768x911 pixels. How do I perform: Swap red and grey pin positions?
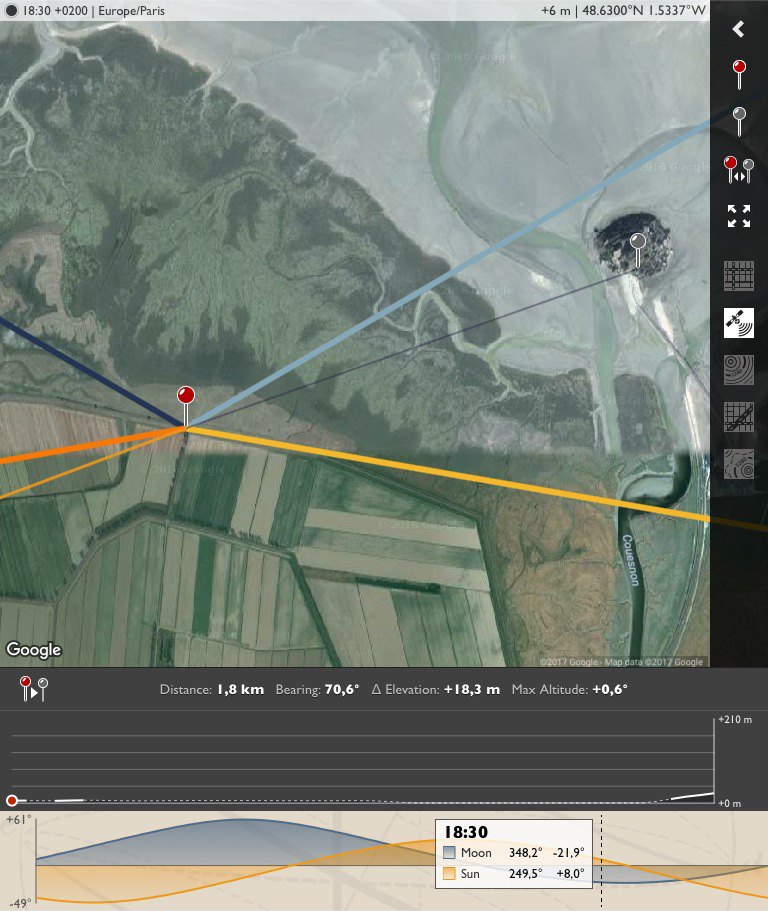[x=739, y=169]
